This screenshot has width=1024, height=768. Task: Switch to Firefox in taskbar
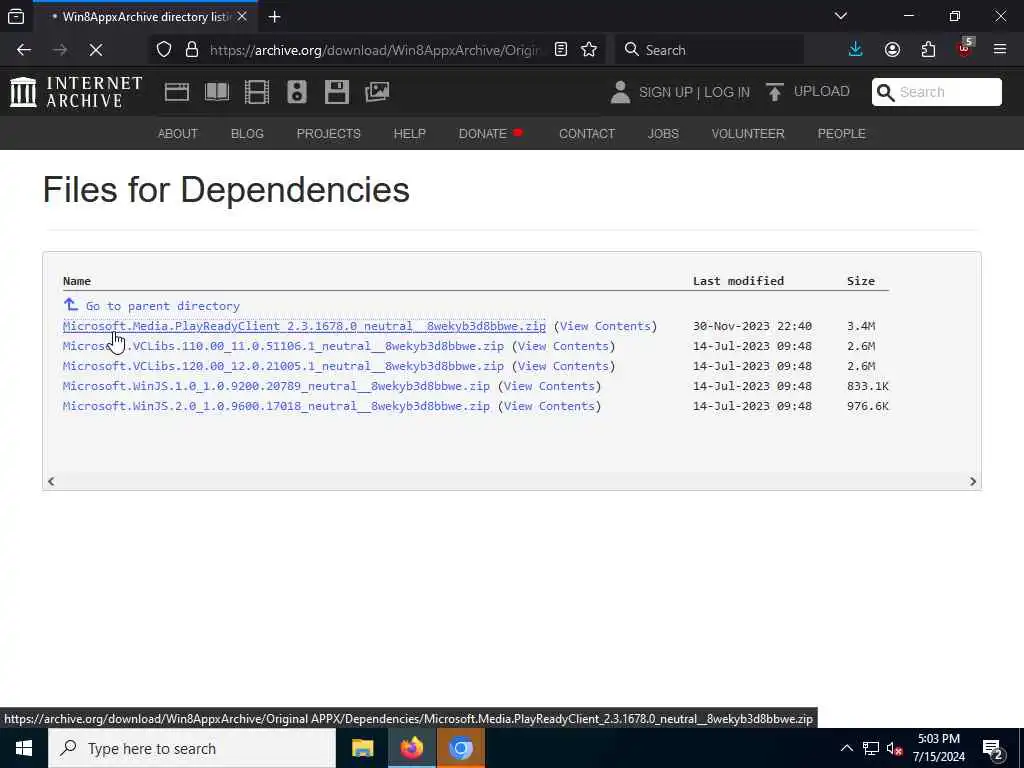[411, 748]
